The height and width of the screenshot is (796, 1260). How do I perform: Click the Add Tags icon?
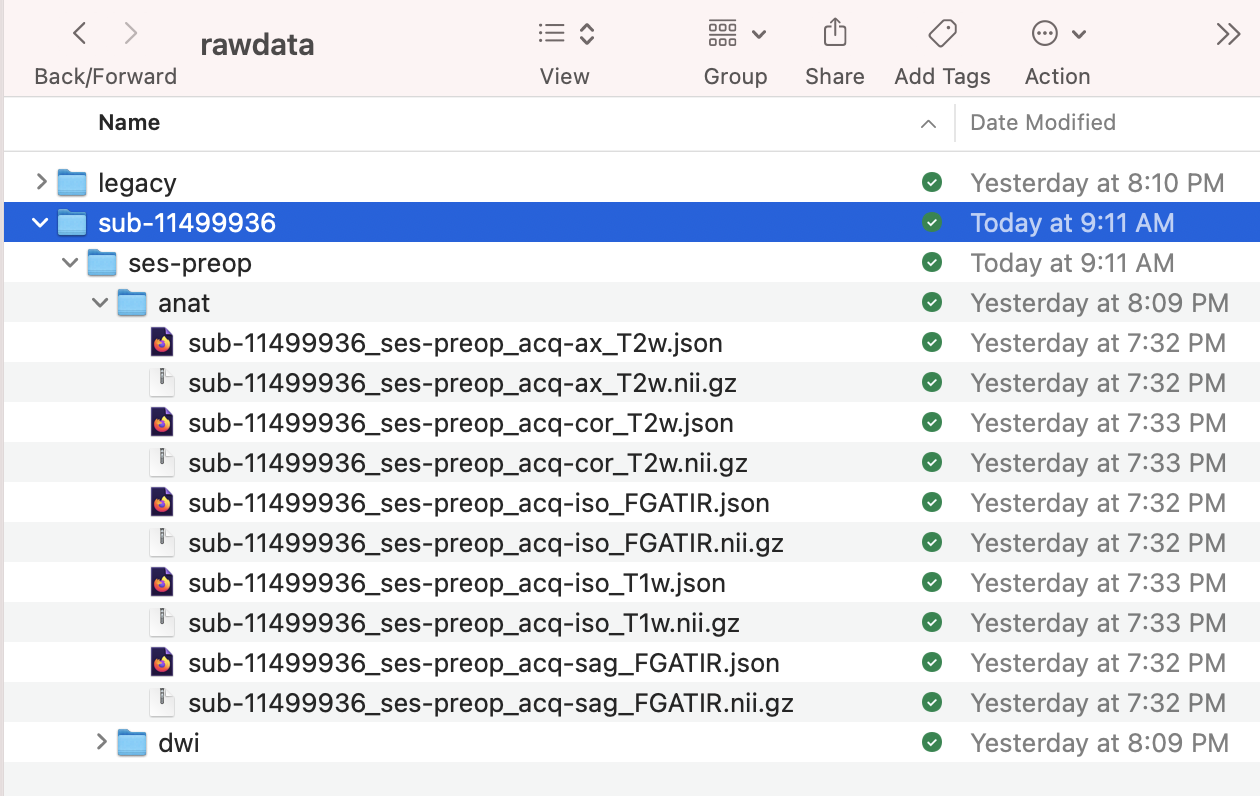pyautogui.click(x=941, y=33)
